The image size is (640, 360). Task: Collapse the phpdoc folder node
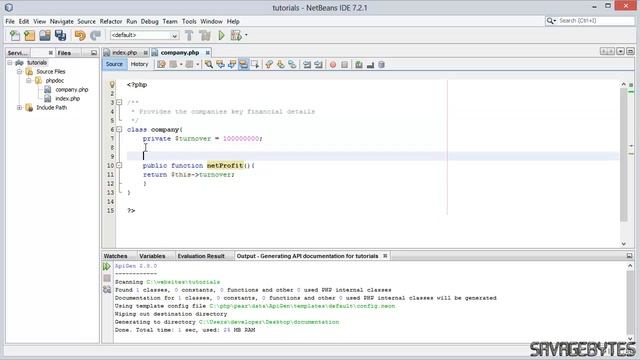[29, 80]
